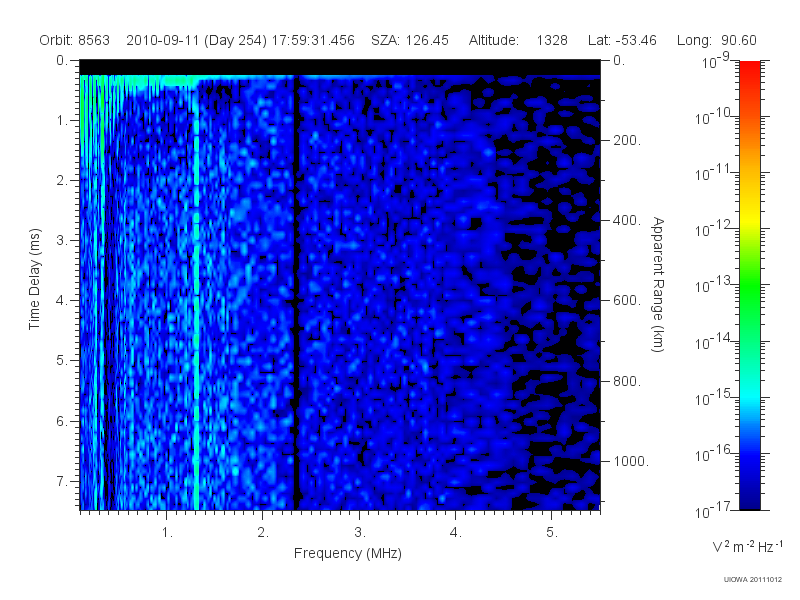Click the date 2010-09-11 (Day 254) label

click(x=196, y=40)
